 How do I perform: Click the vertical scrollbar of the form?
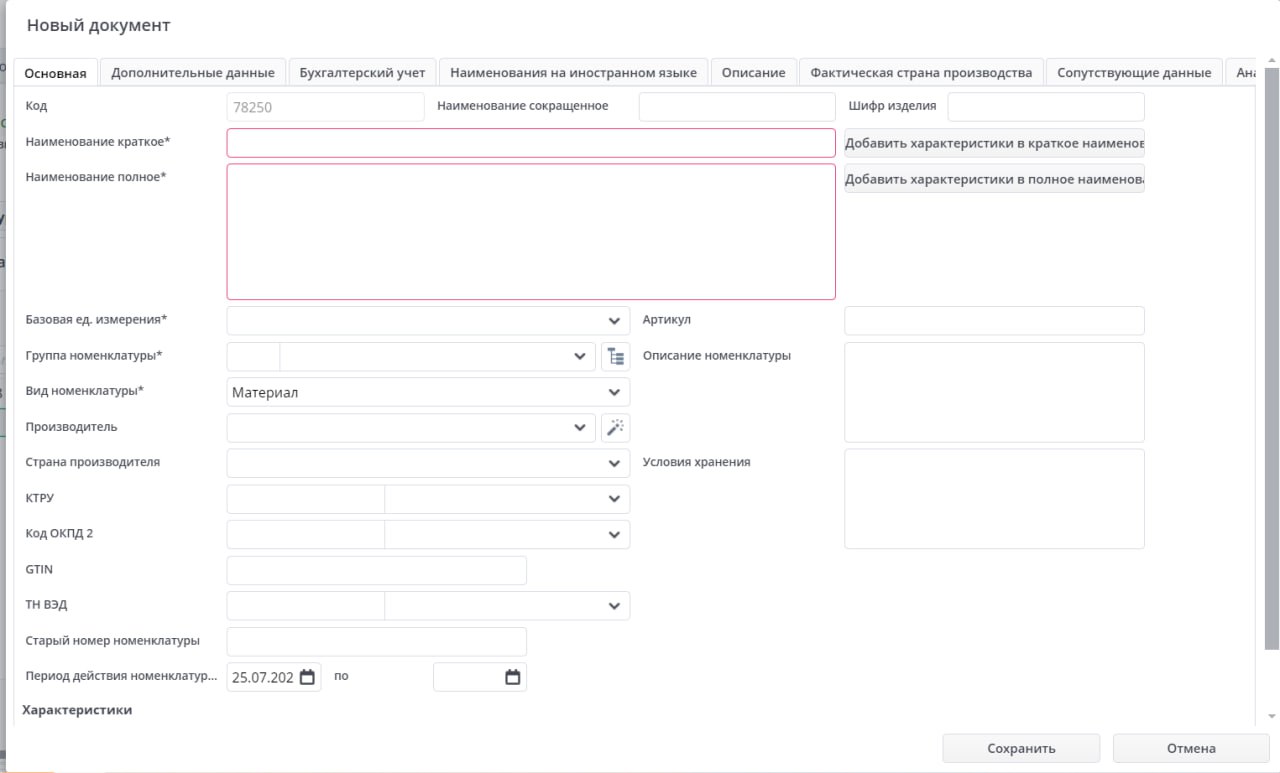tap(1271, 360)
